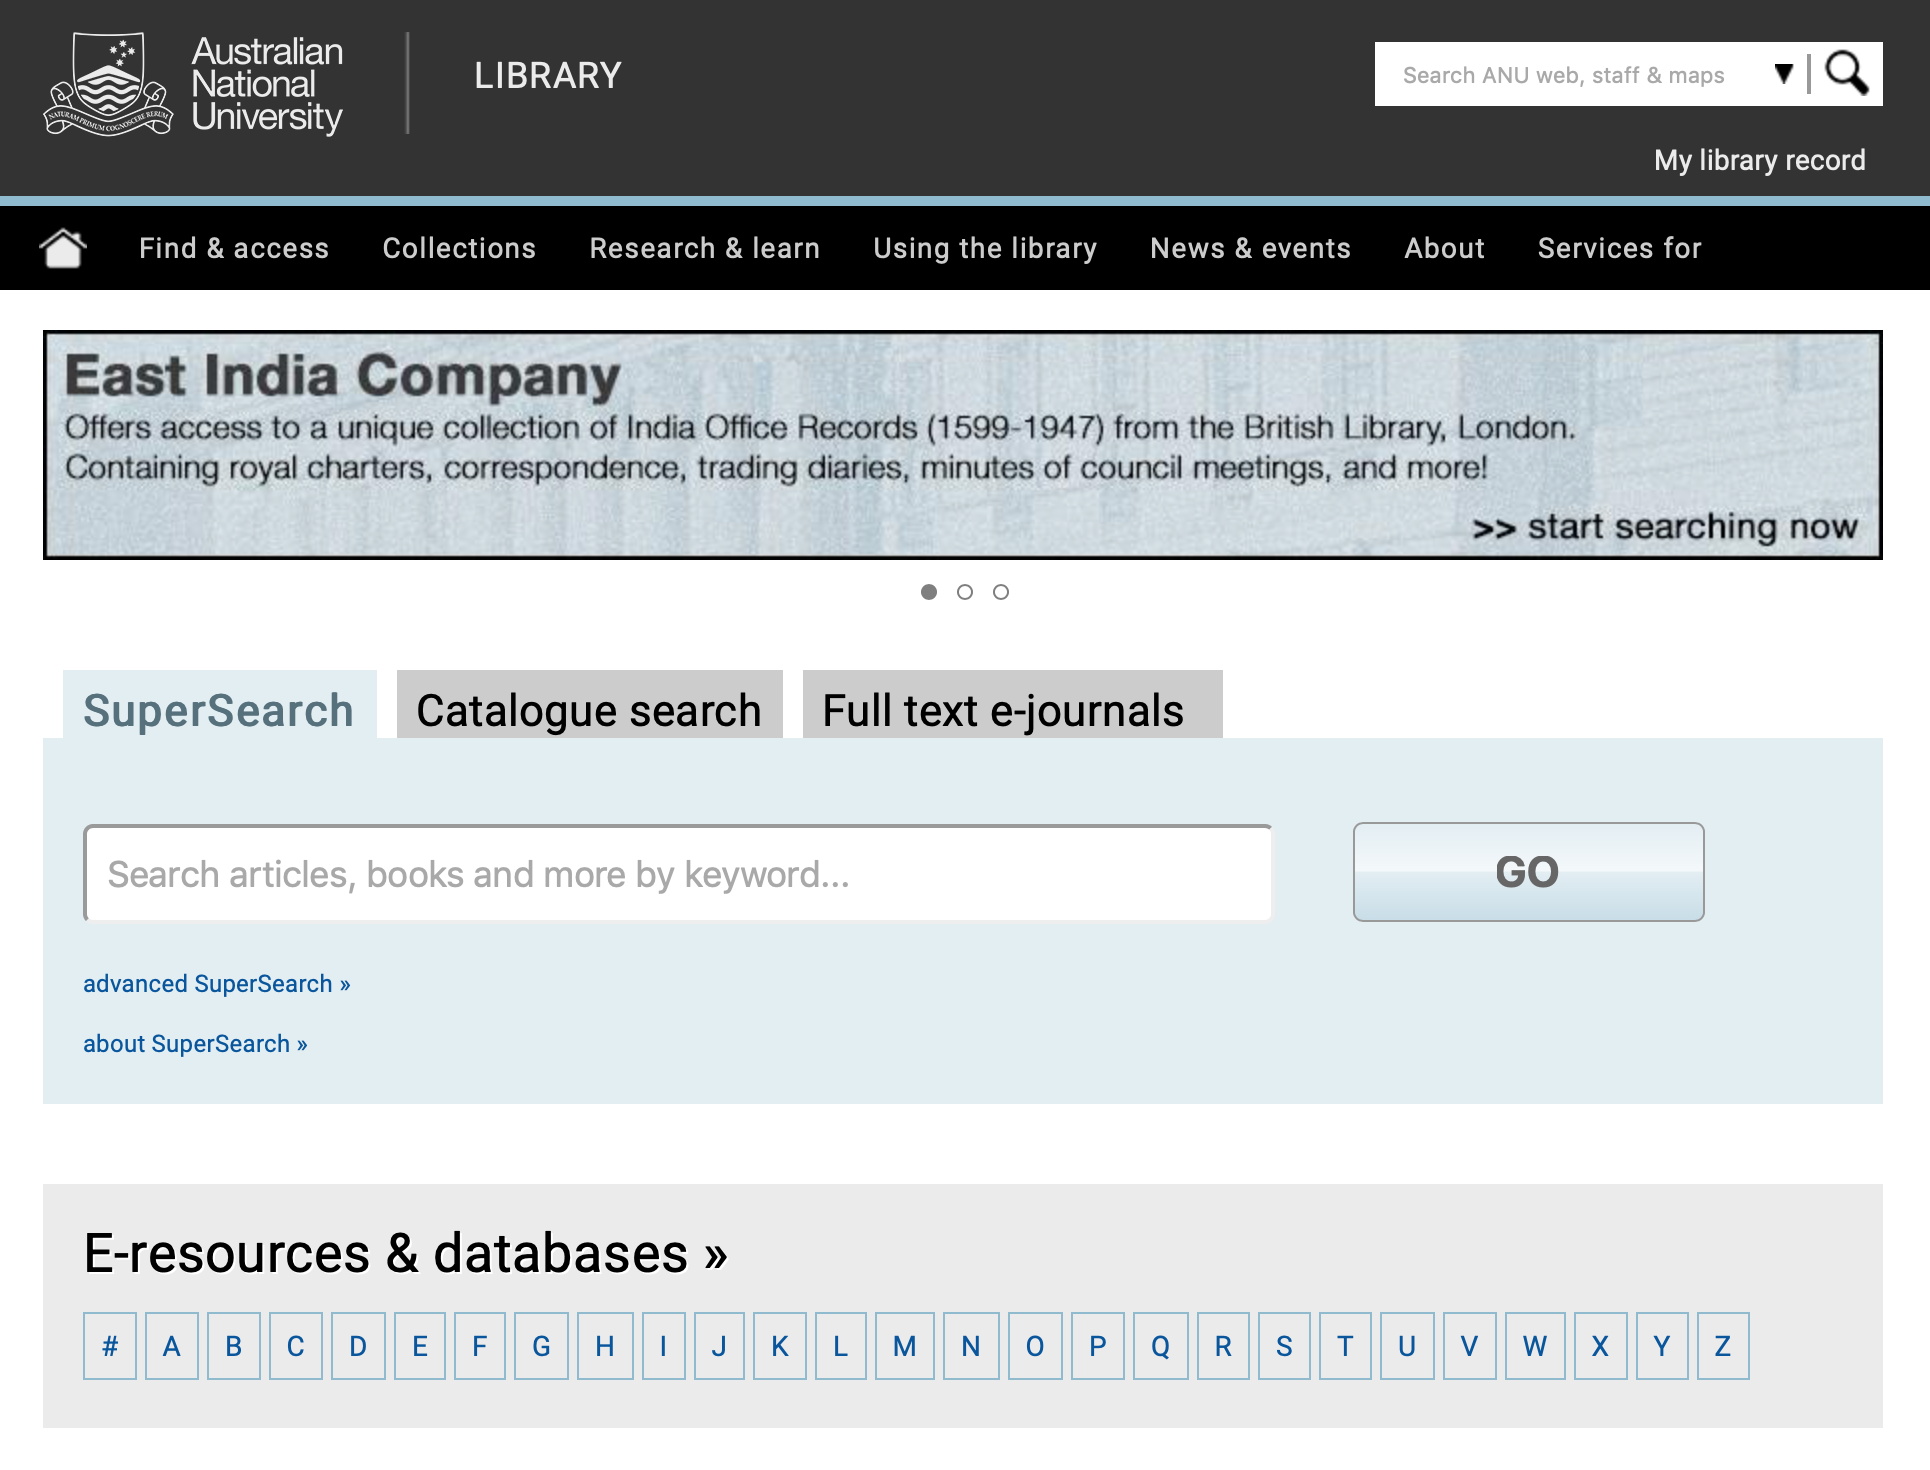Image resolution: width=1930 pixels, height=1470 pixels.
Task: Browse databases starting with U
Action: click(1407, 1346)
